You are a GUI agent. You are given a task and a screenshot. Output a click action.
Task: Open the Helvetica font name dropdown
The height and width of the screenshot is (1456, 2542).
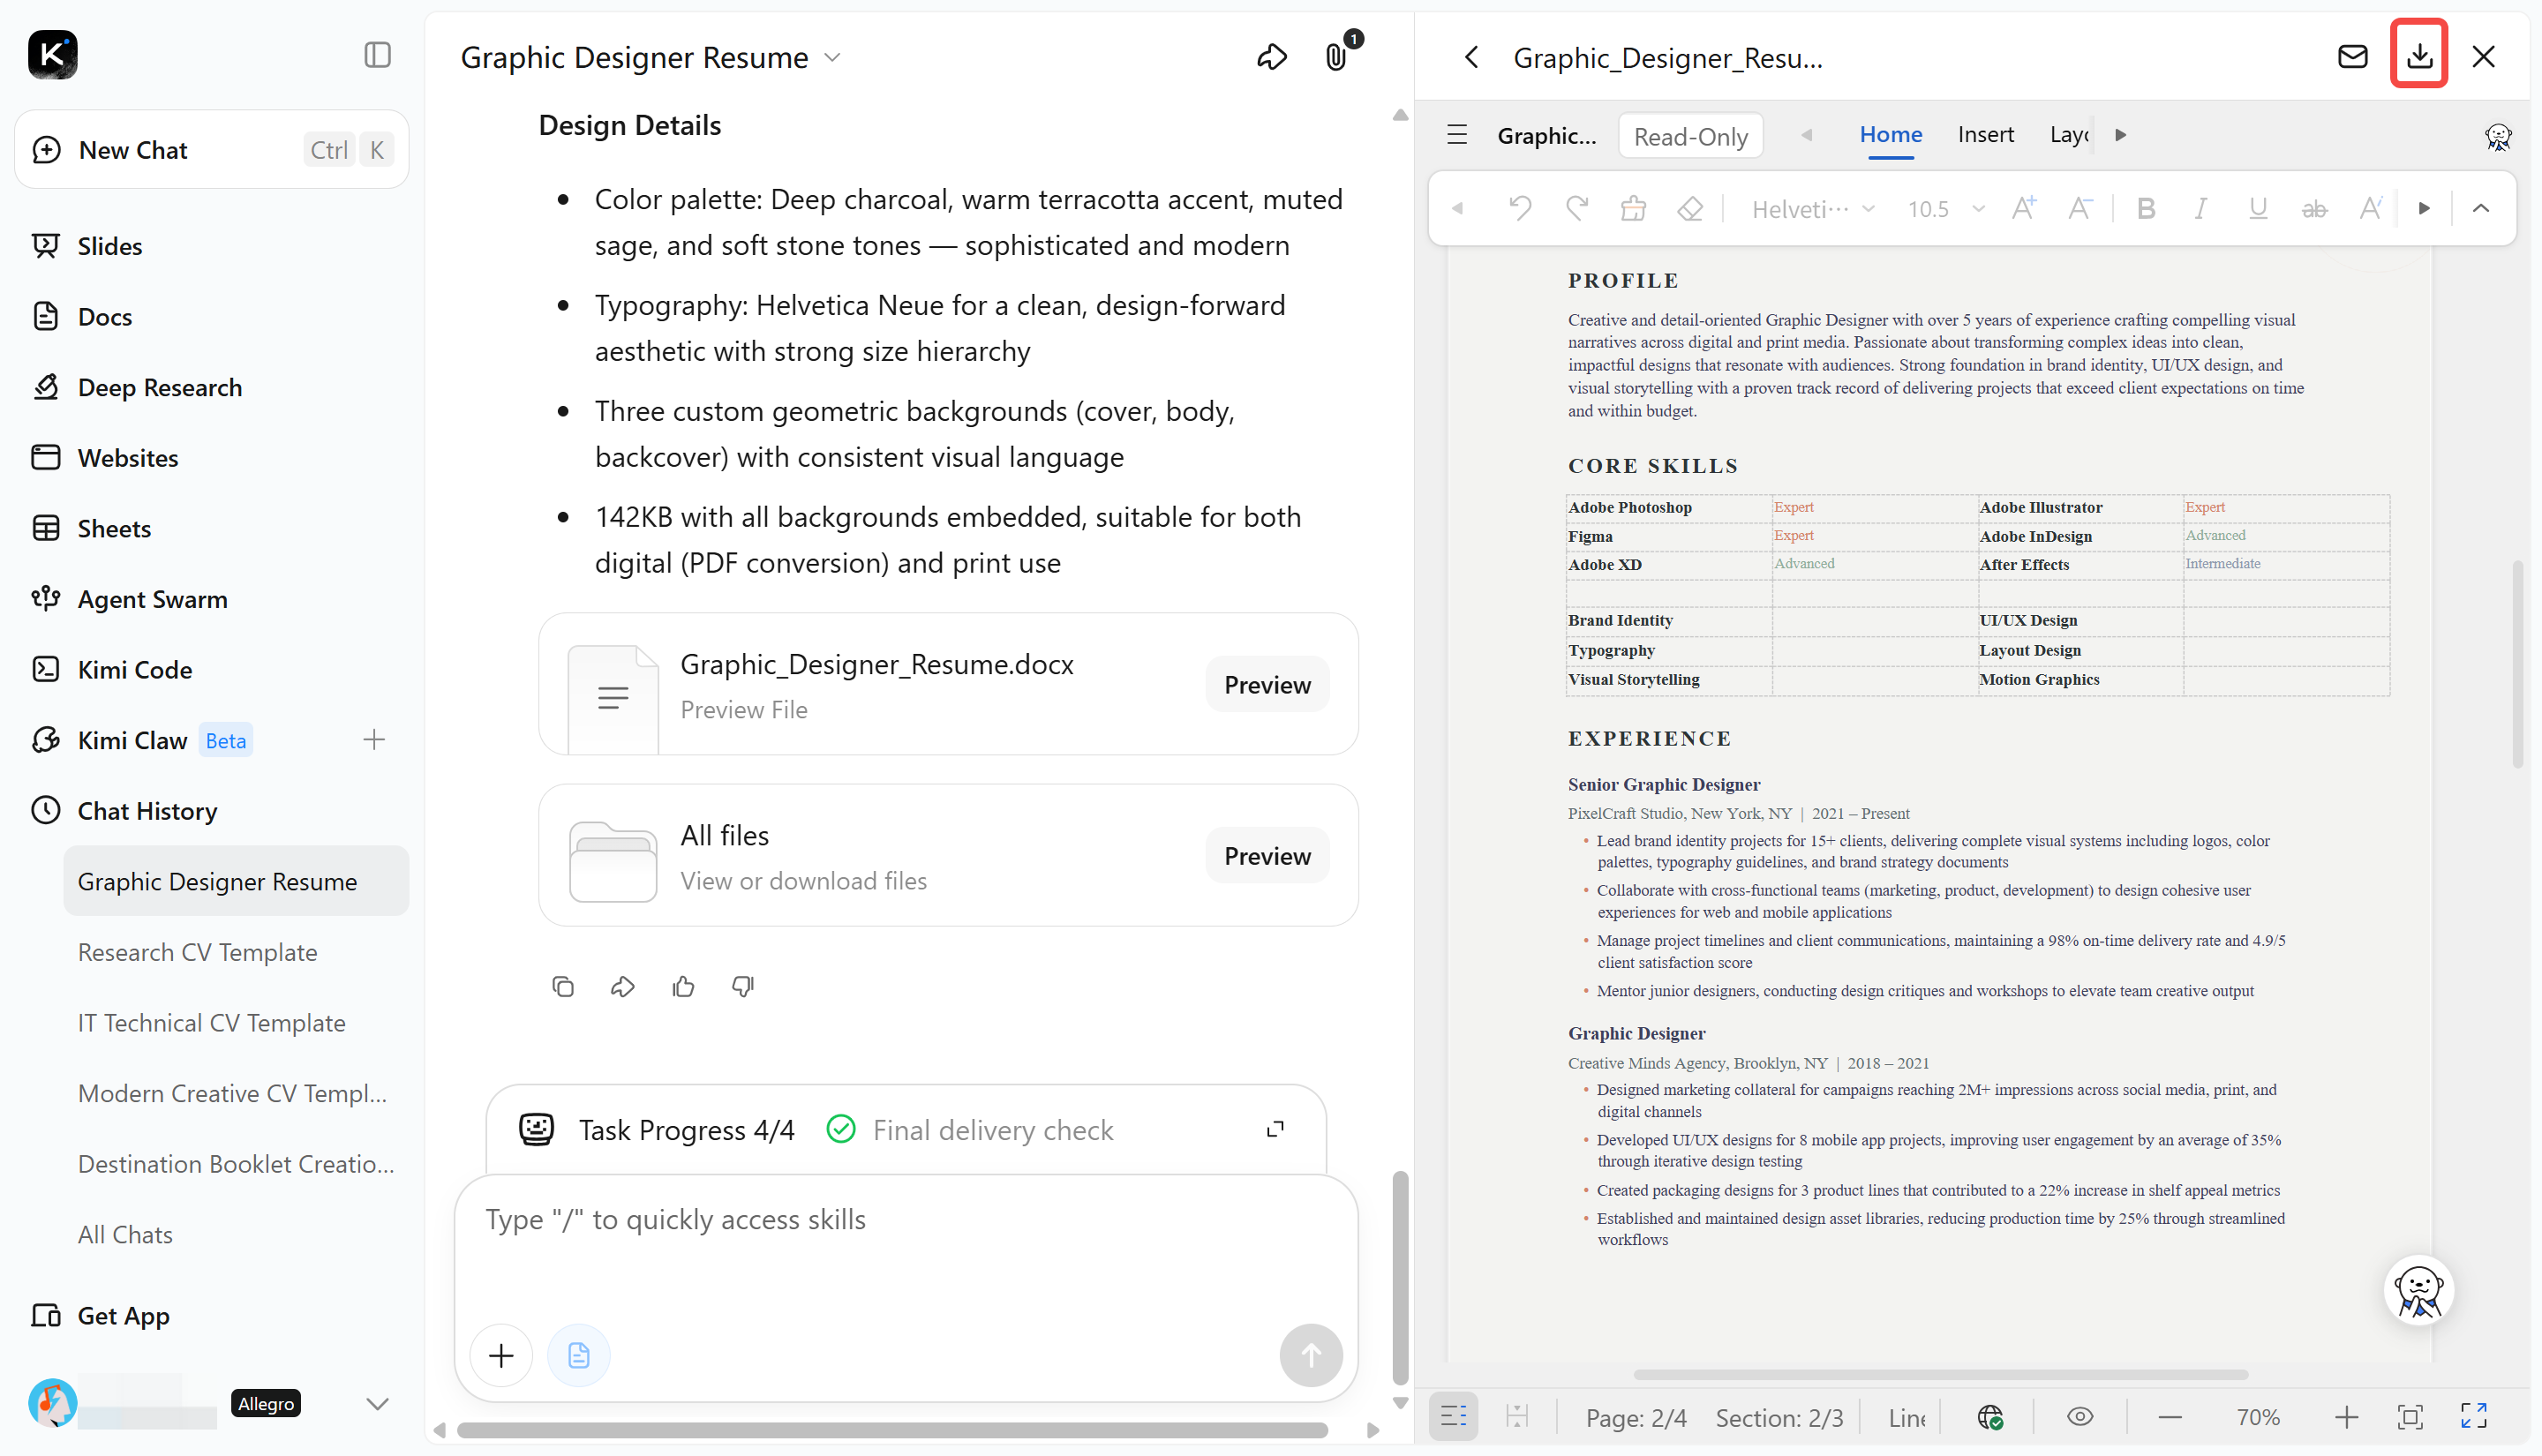pos(1812,208)
